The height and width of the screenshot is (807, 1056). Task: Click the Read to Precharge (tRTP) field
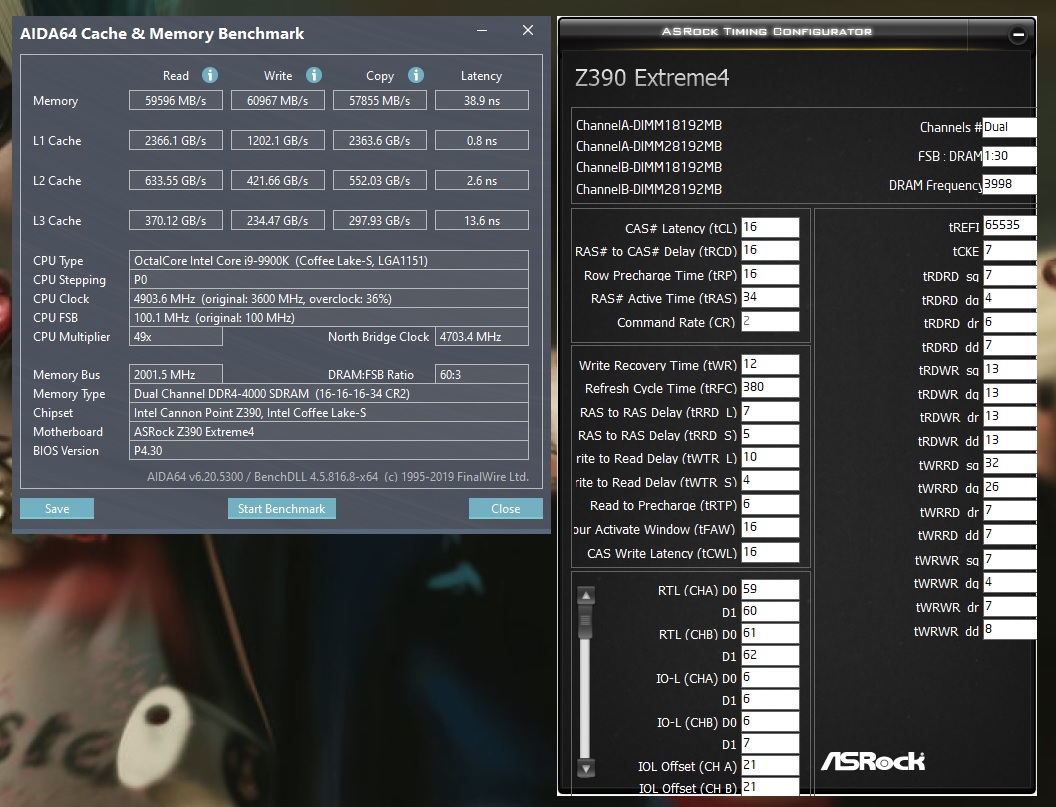770,505
